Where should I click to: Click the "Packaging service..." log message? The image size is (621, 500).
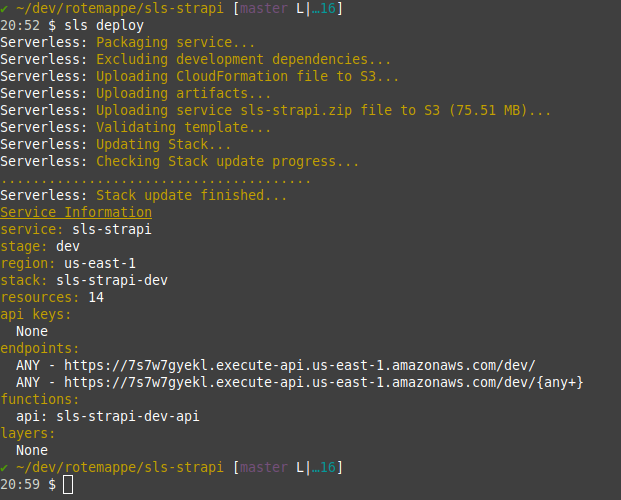click(x=176, y=43)
